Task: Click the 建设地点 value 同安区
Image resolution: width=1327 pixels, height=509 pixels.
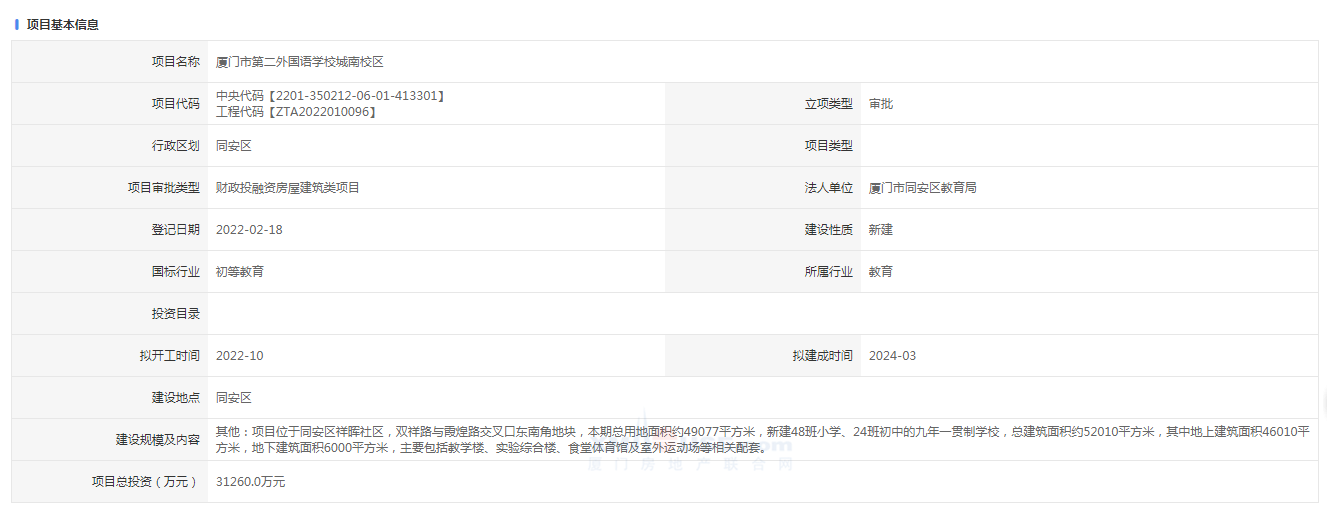Action: tap(233, 398)
